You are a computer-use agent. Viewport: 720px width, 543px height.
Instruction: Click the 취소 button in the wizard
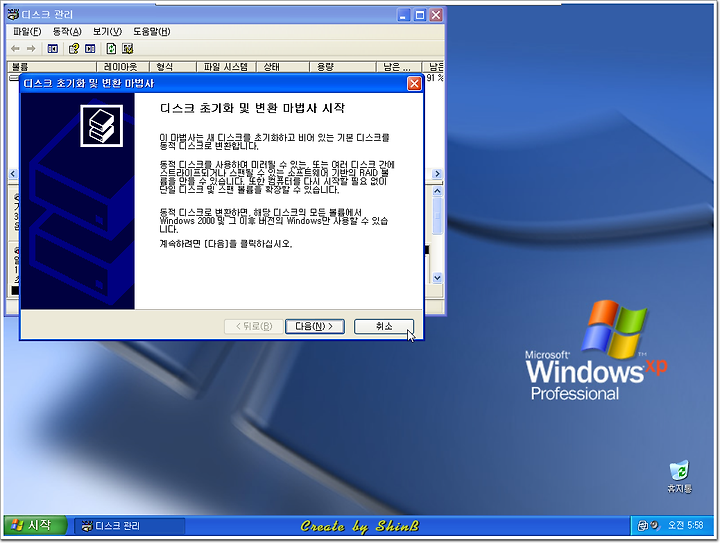tap(384, 326)
